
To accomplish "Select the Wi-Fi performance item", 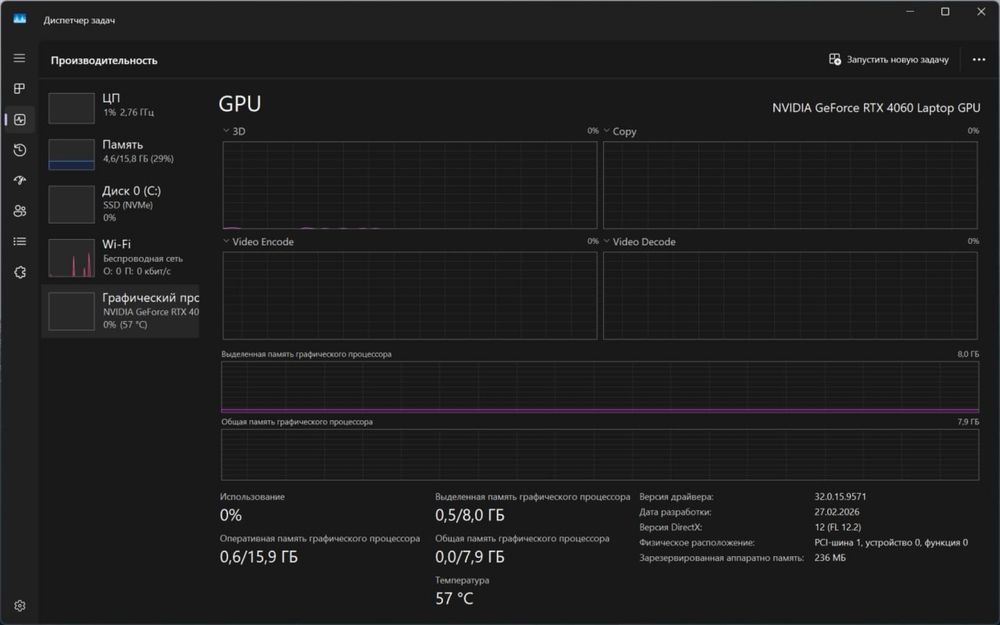I will [121, 257].
